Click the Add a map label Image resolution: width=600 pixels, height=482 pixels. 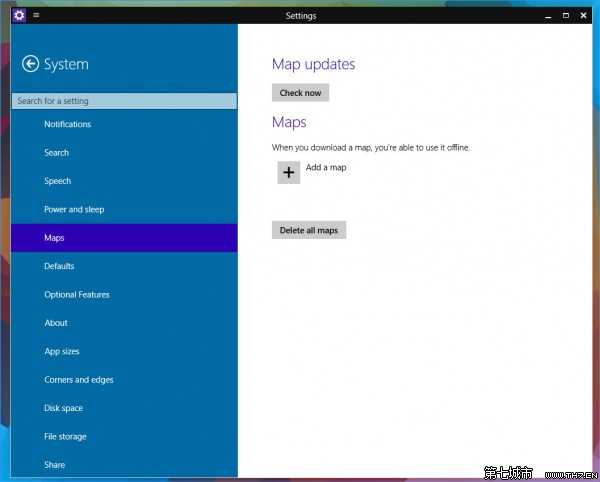click(x=326, y=168)
